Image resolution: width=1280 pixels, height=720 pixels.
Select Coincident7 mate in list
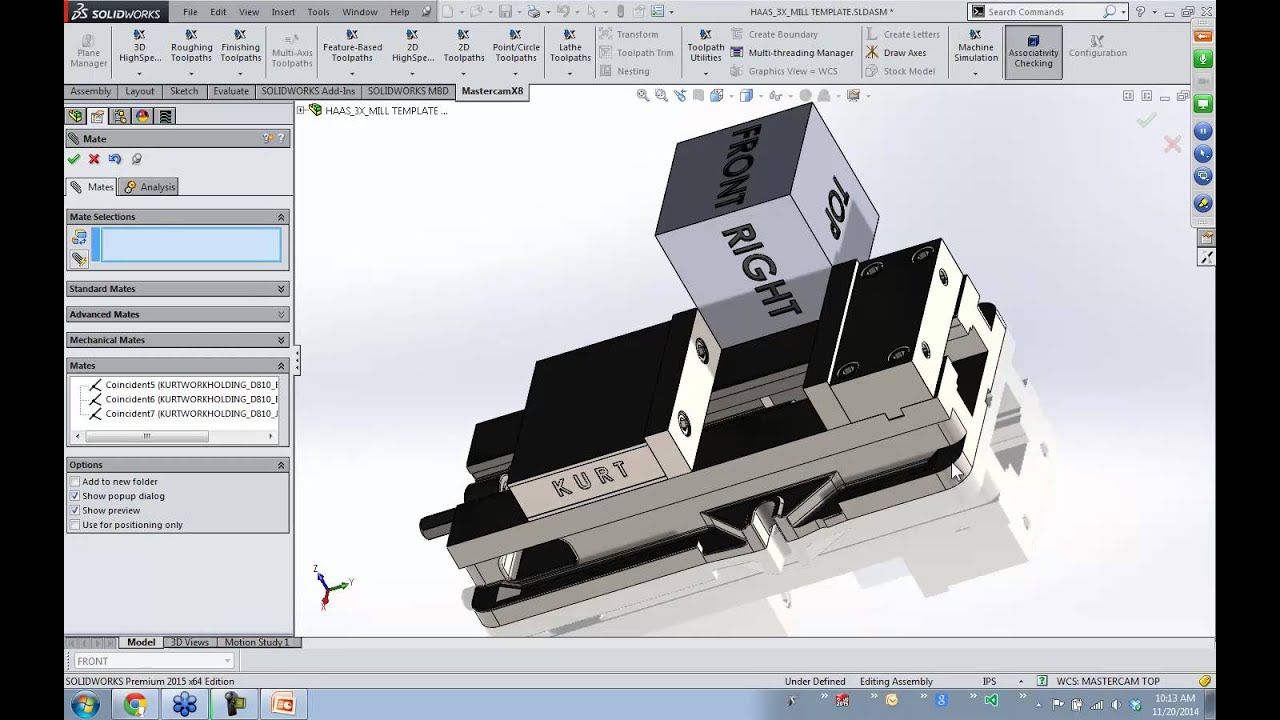pyautogui.click(x=182, y=413)
